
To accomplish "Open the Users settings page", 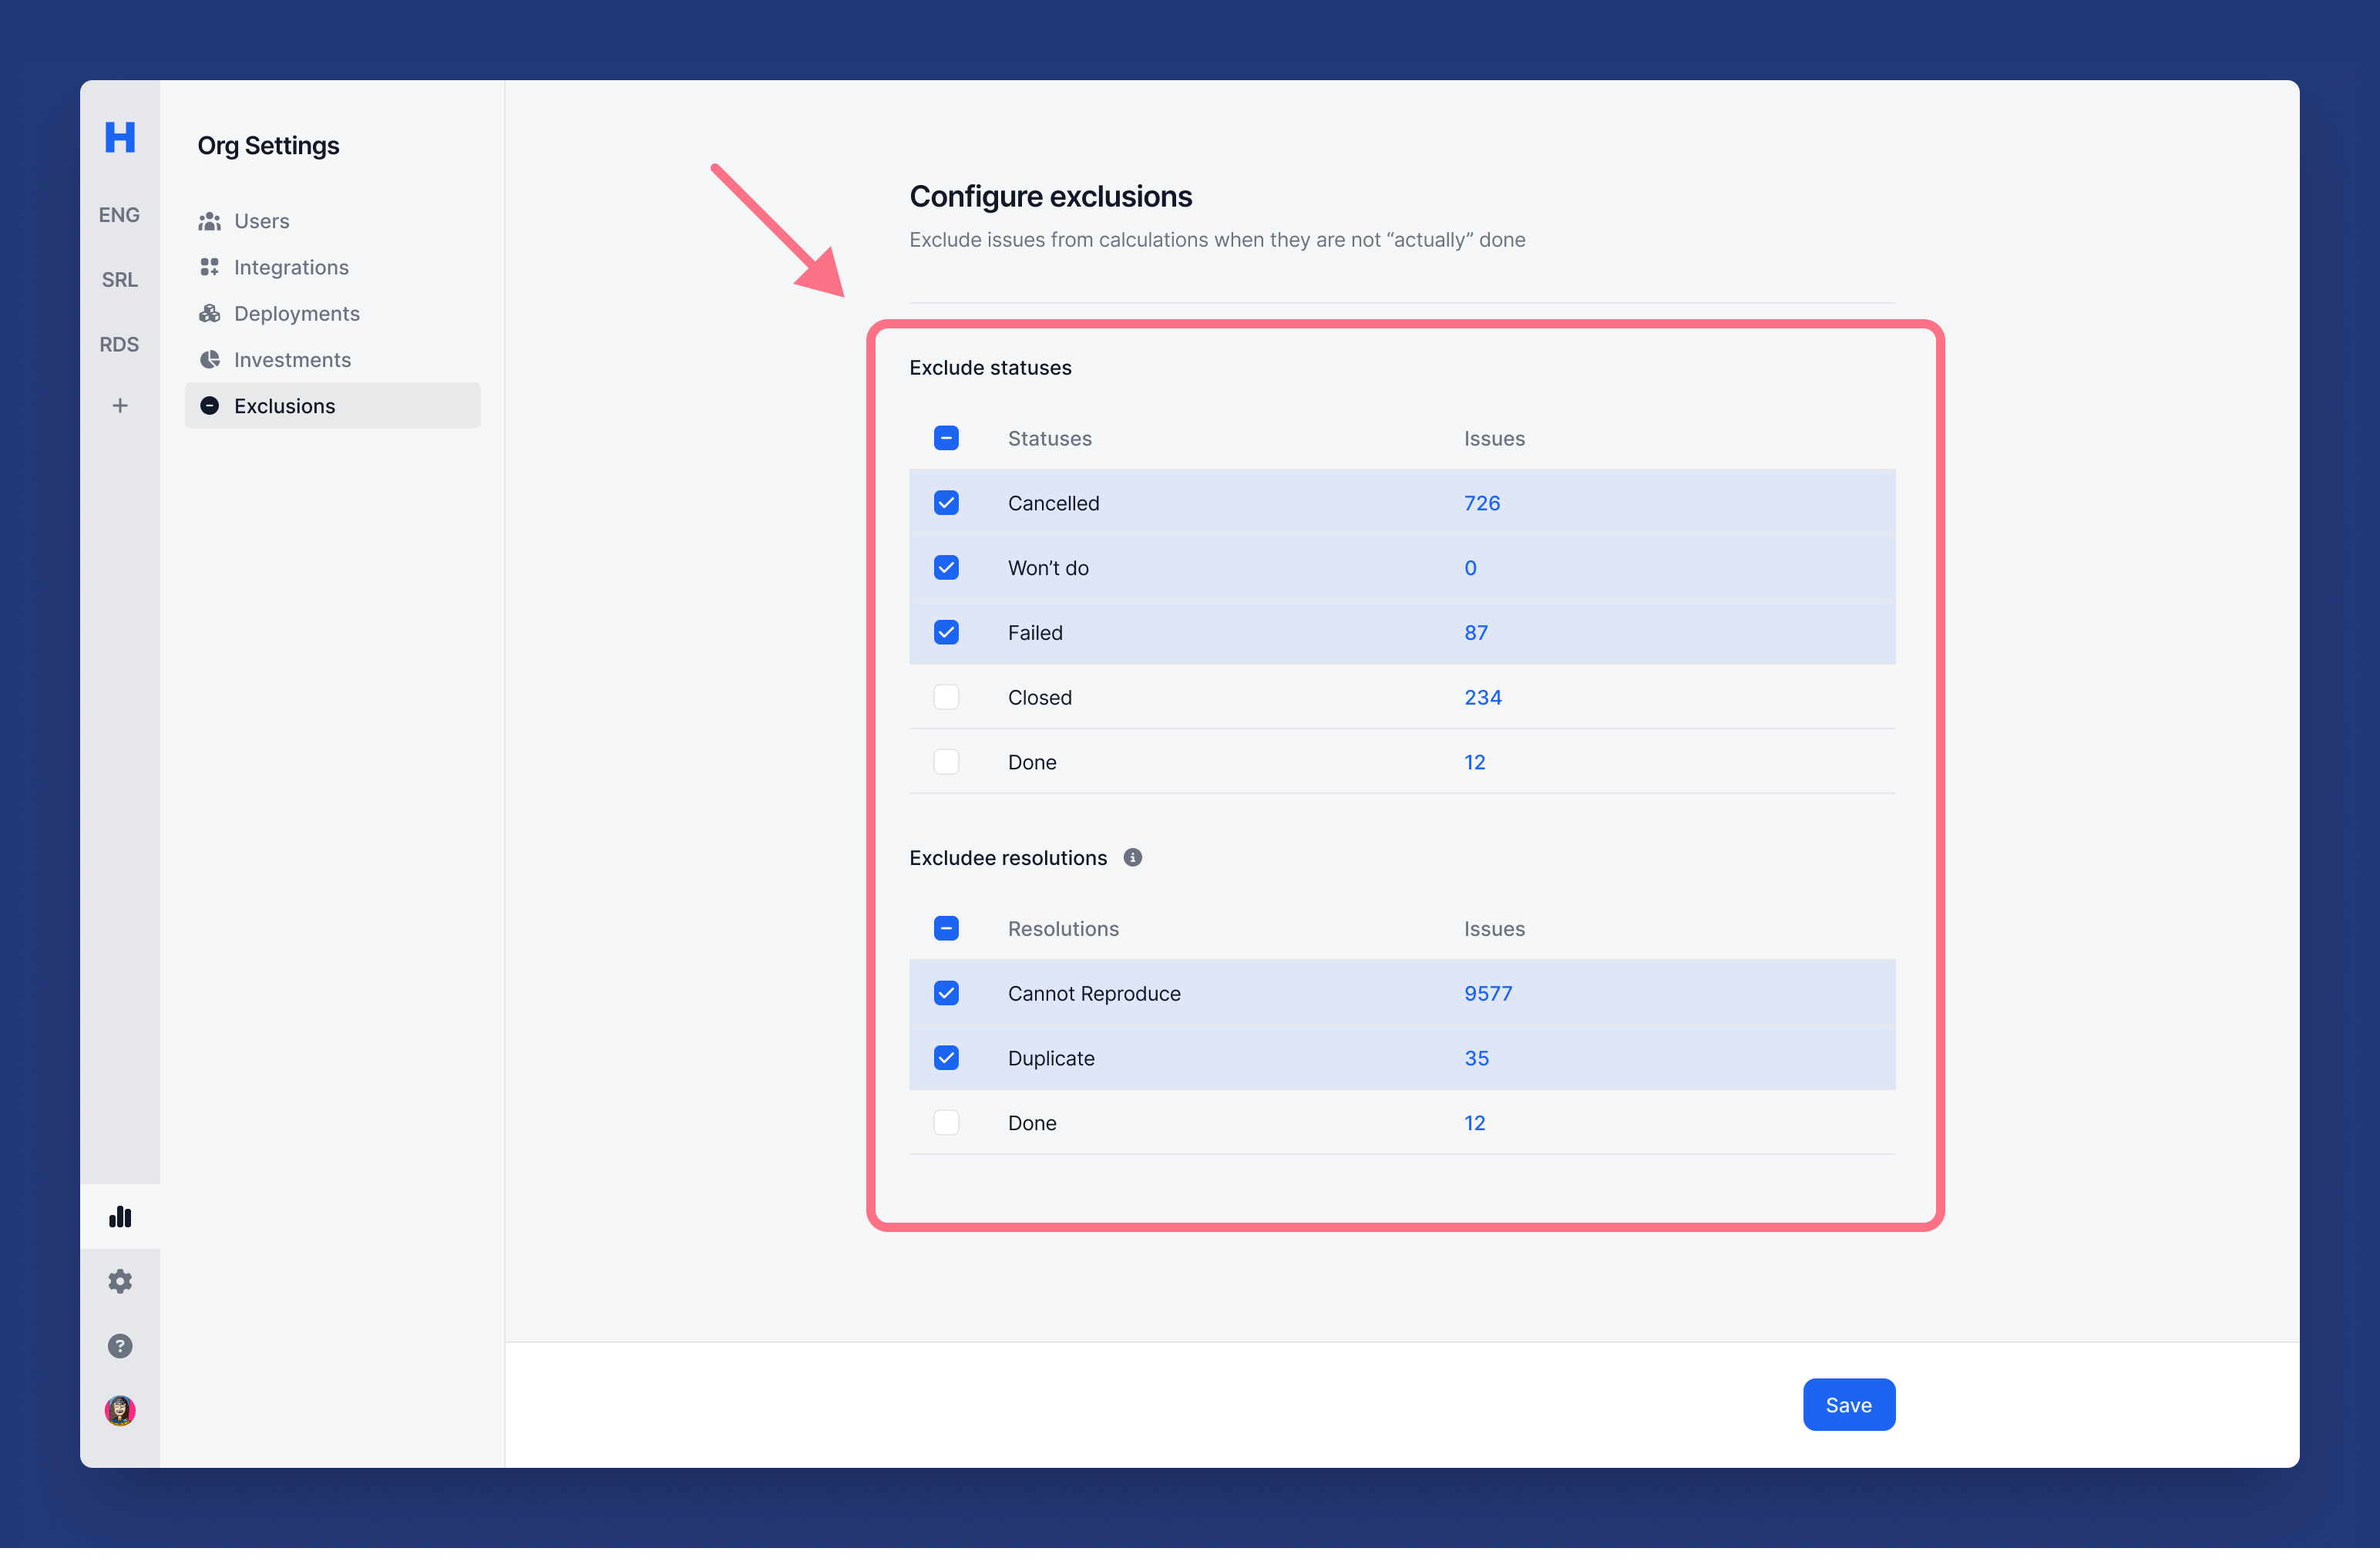I will [x=261, y=221].
